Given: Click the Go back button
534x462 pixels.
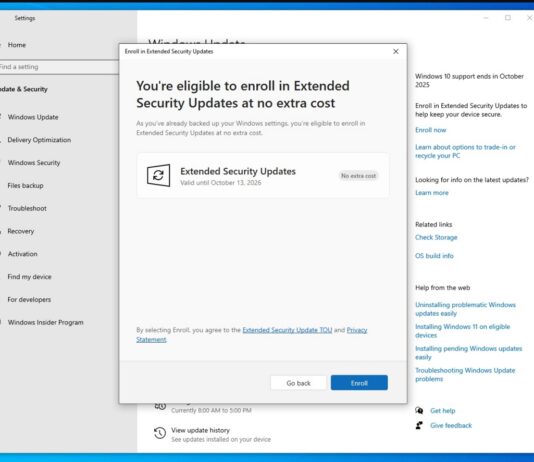Looking at the screenshot, I should pyautogui.click(x=298, y=383).
